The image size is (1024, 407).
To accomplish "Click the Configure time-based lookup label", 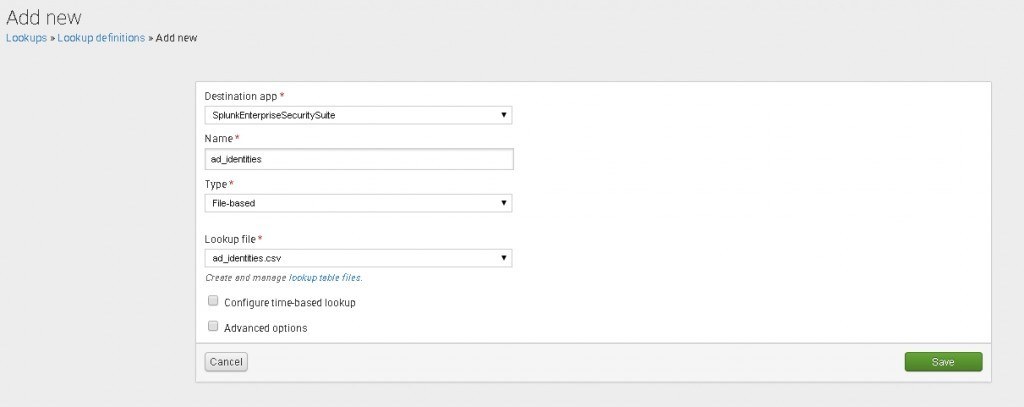I will [x=289, y=302].
